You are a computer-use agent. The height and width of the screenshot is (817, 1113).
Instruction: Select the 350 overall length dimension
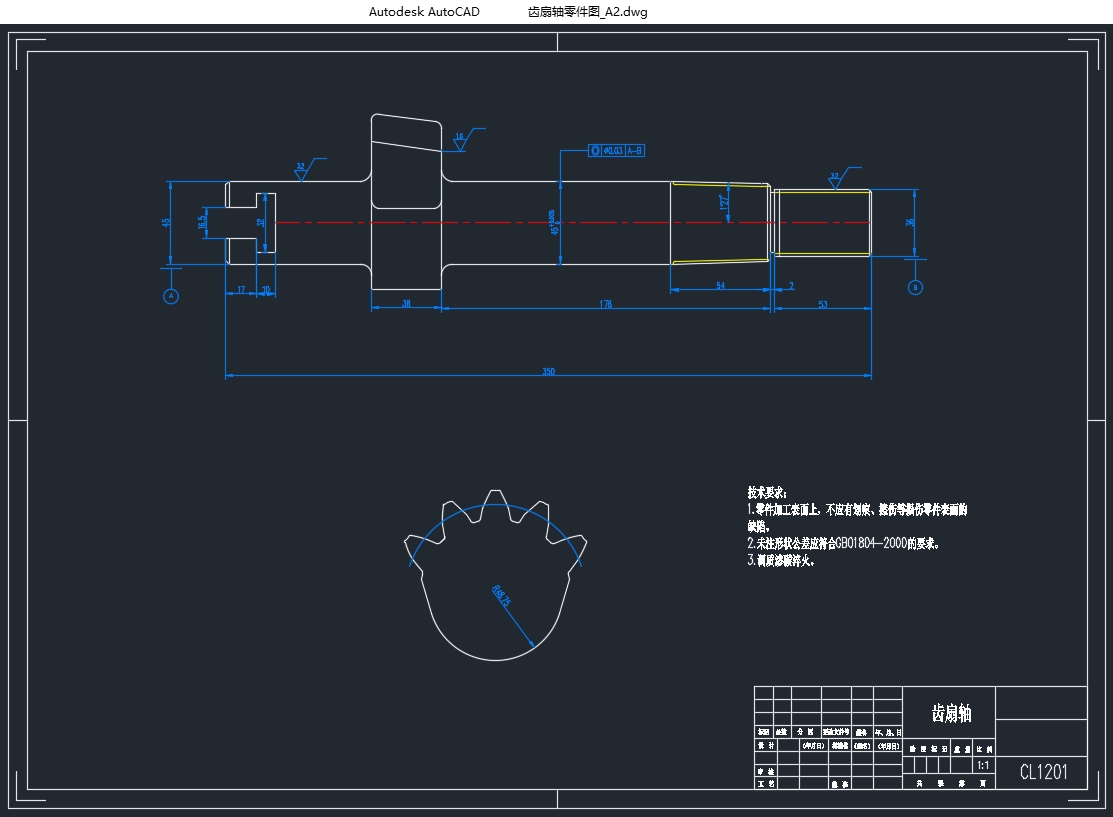pos(548,372)
